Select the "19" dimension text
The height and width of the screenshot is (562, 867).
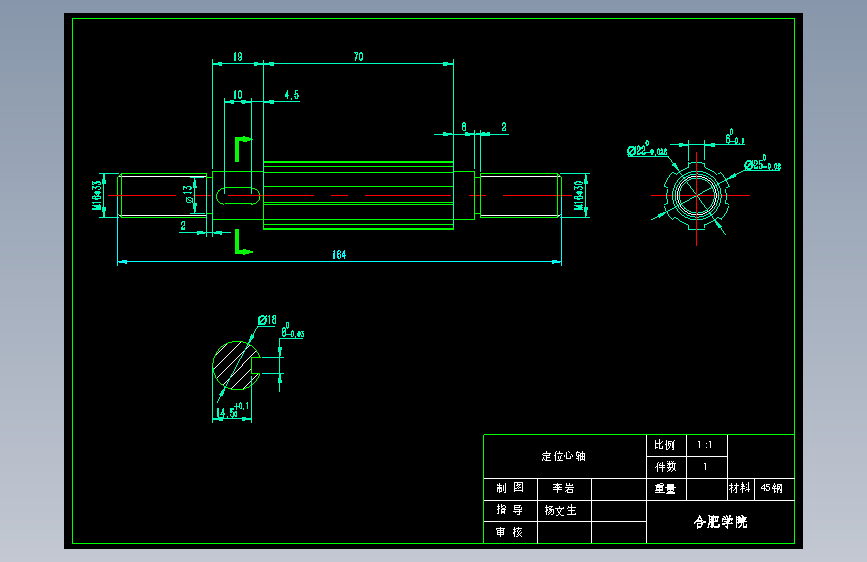coord(237,56)
